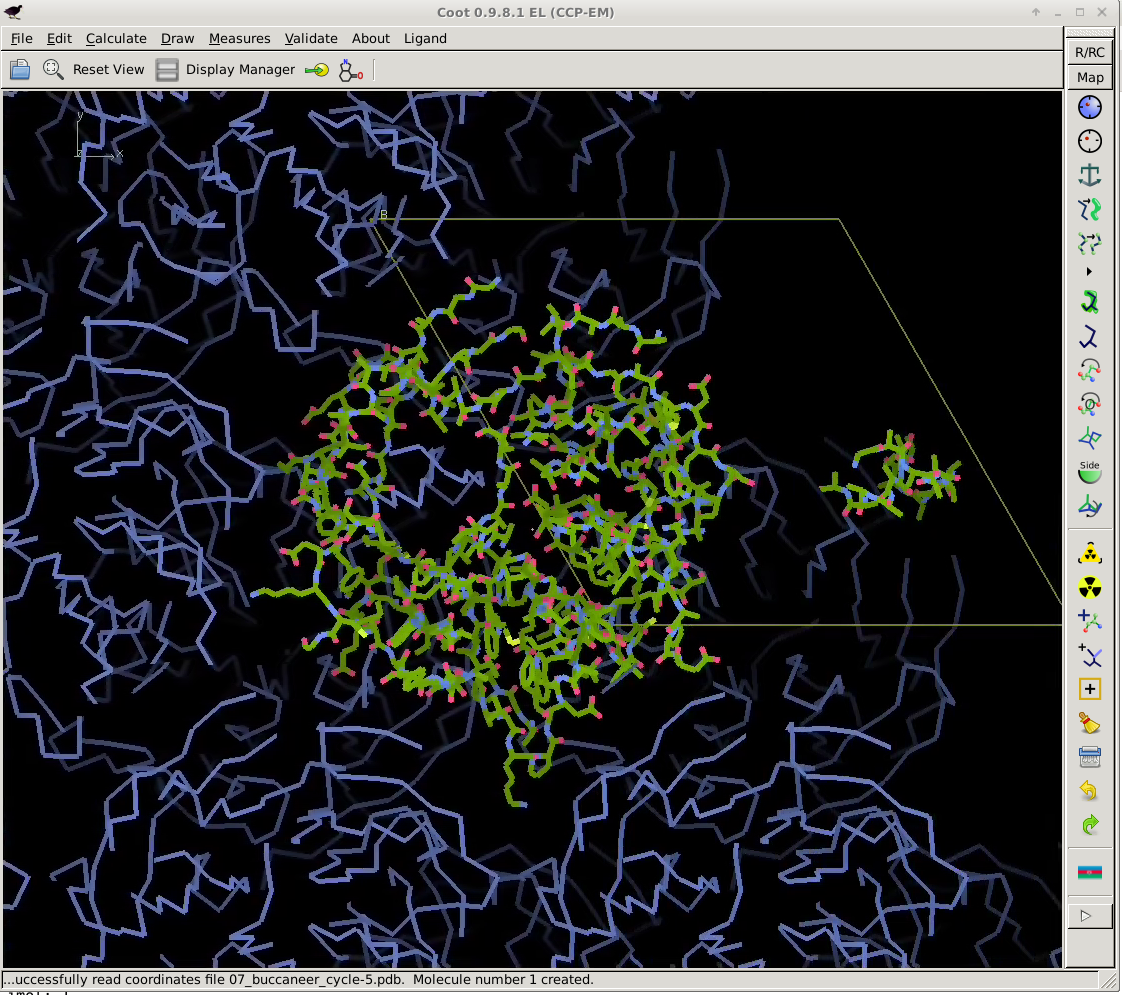Click the up-arrow keep-above button in title bar
Screen dimensions: 1122x995
[1035, 12]
